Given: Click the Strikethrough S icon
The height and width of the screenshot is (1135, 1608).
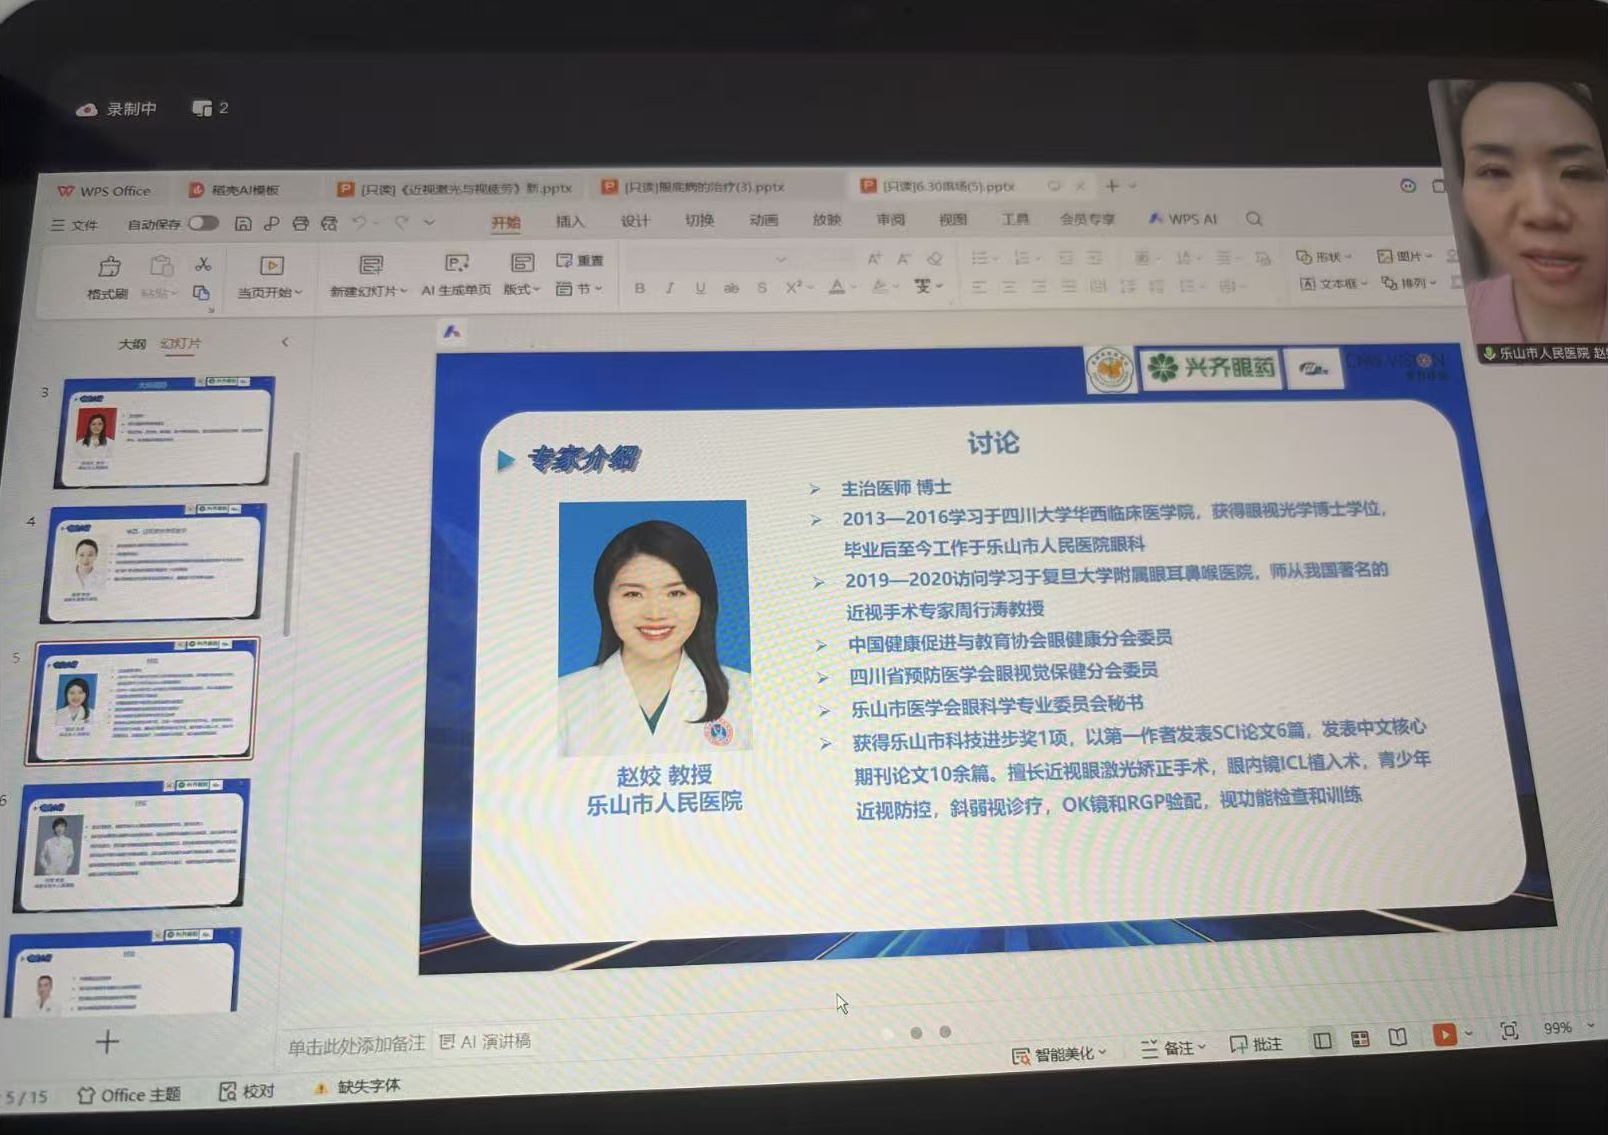Looking at the screenshot, I should pos(762,288).
